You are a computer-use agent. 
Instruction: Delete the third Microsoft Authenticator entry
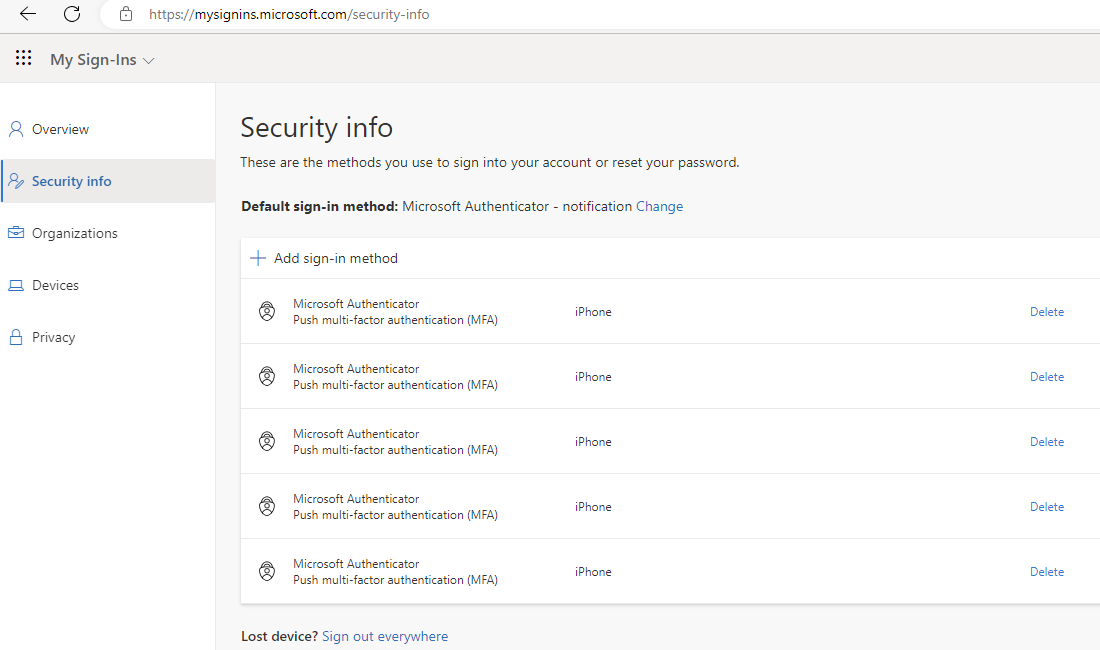point(1047,442)
